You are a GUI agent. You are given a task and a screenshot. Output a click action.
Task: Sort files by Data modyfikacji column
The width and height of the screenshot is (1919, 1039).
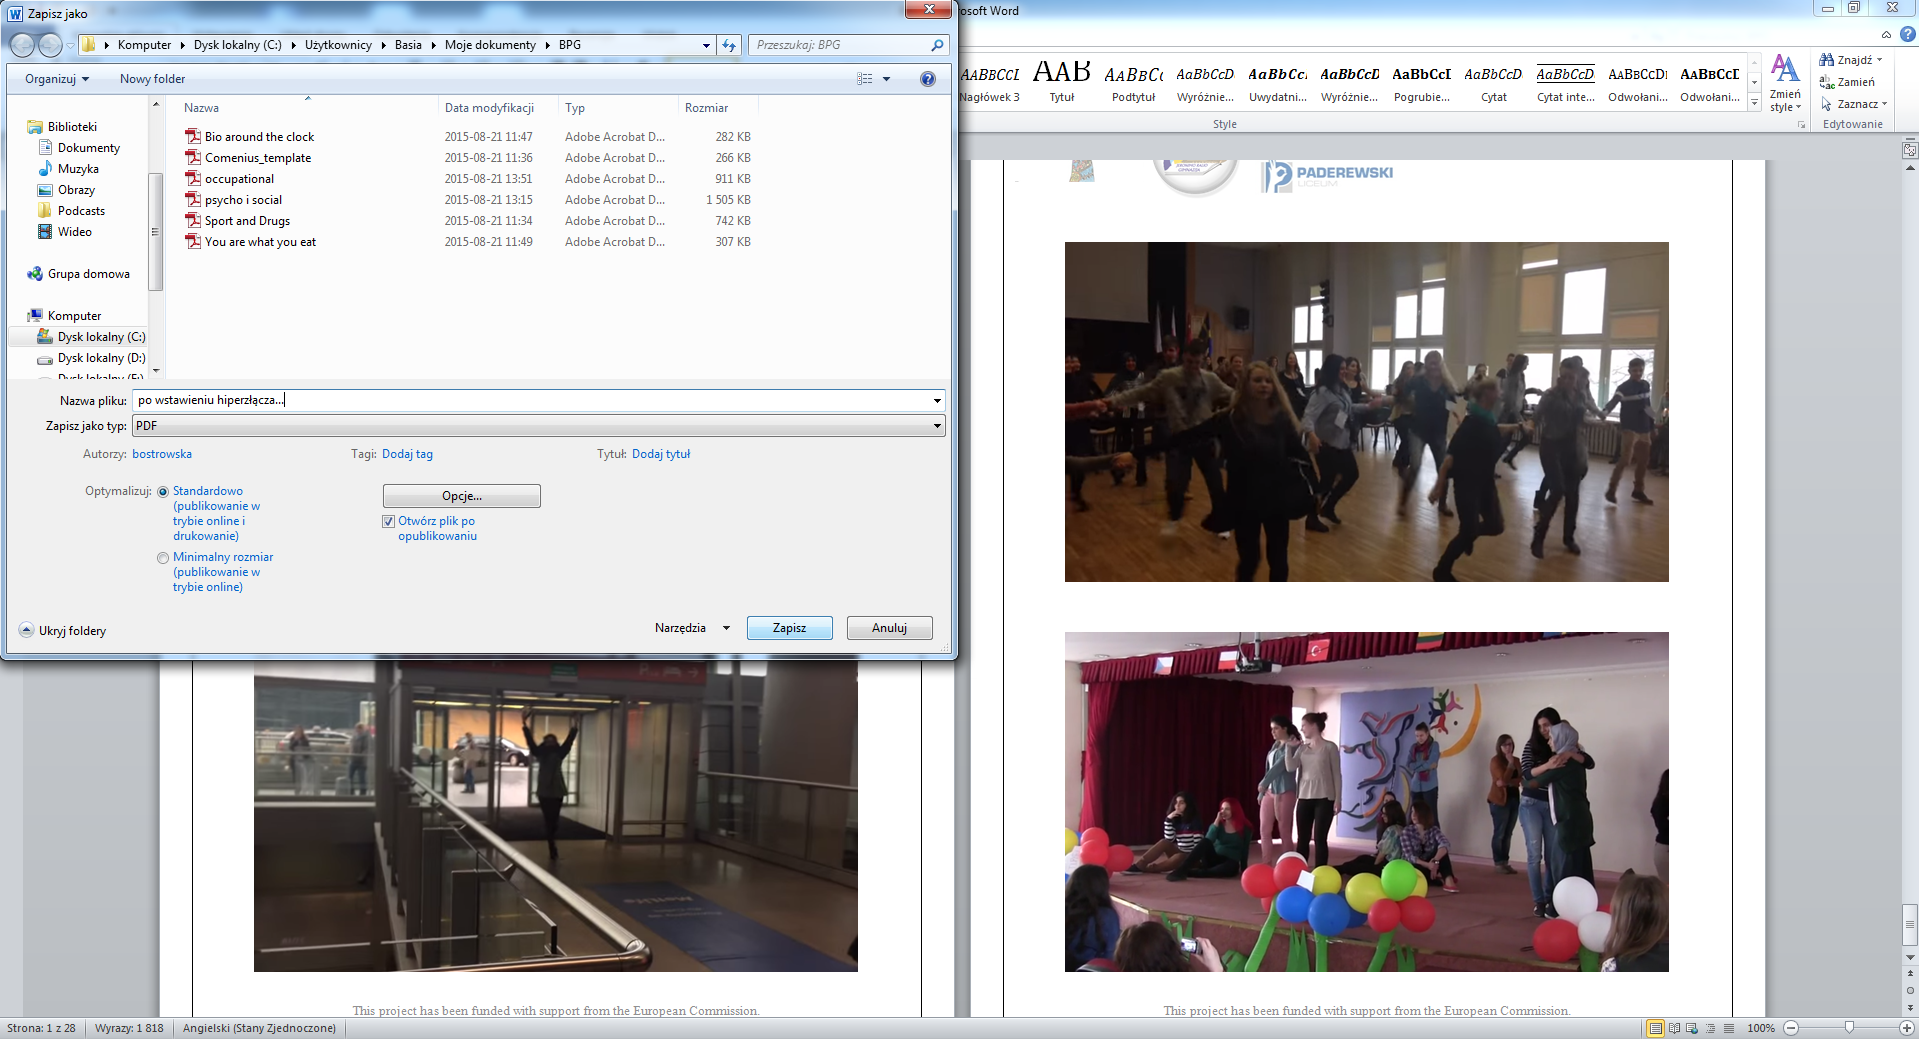[x=497, y=108]
